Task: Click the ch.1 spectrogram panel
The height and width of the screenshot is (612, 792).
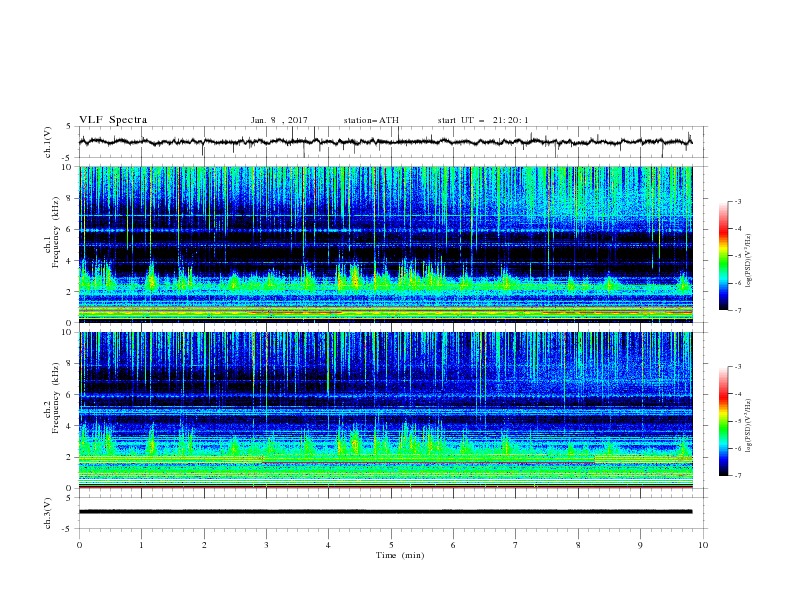Action: click(385, 244)
